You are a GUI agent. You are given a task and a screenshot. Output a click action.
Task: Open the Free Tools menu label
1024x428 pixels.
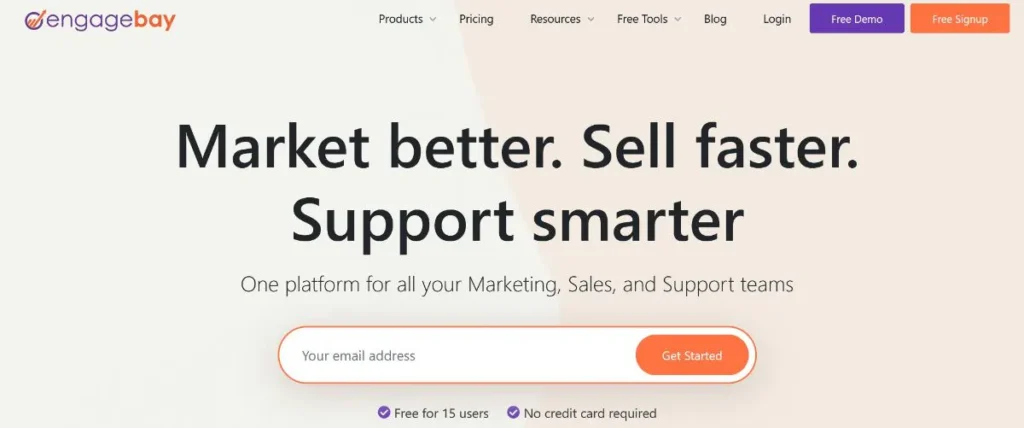[x=641, y=19]
